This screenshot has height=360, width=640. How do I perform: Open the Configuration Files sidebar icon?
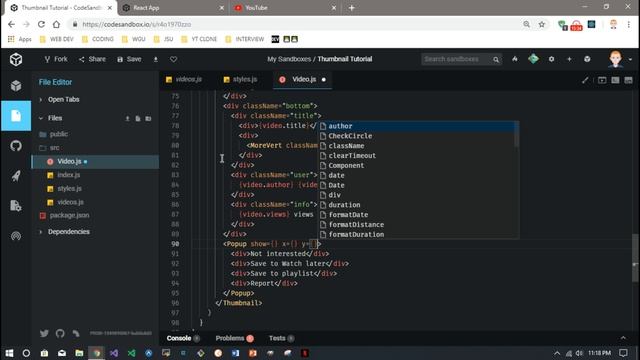[x=16, y=206]
